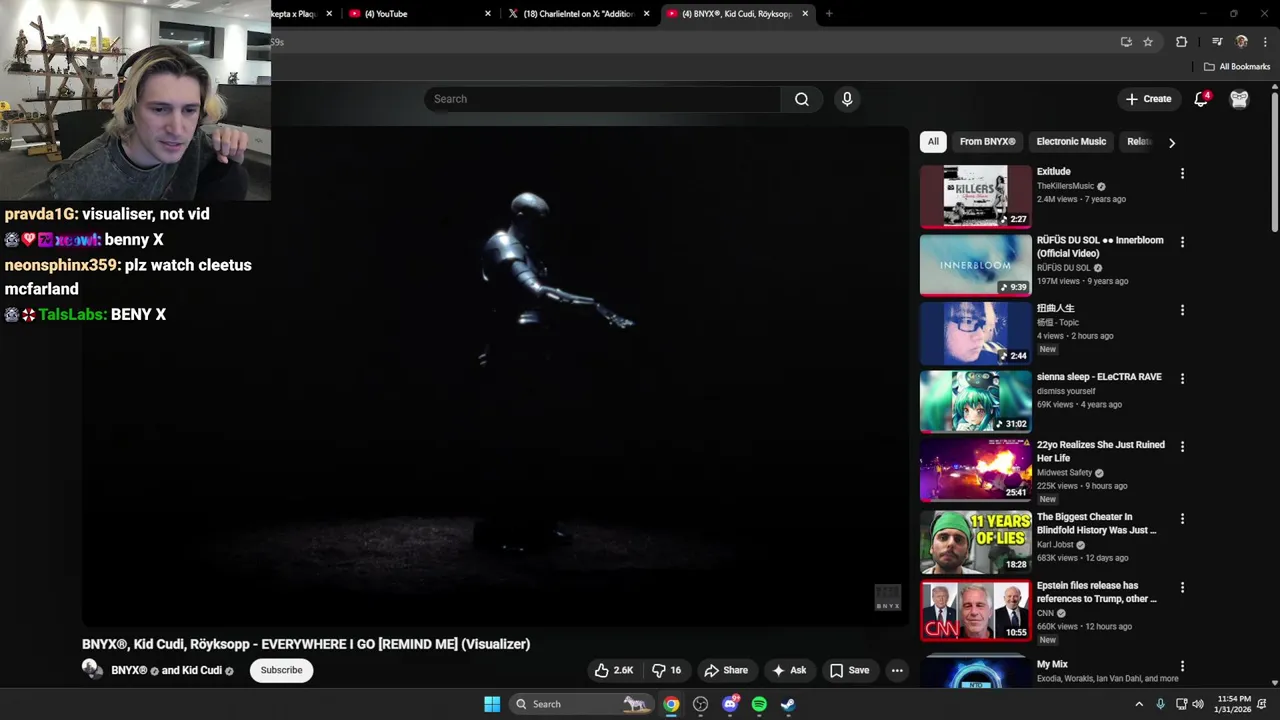The width and height of the screenshot is (1280, 720).
Task: Subscribe to the BNYX channel
Action: tap(281, 670)
